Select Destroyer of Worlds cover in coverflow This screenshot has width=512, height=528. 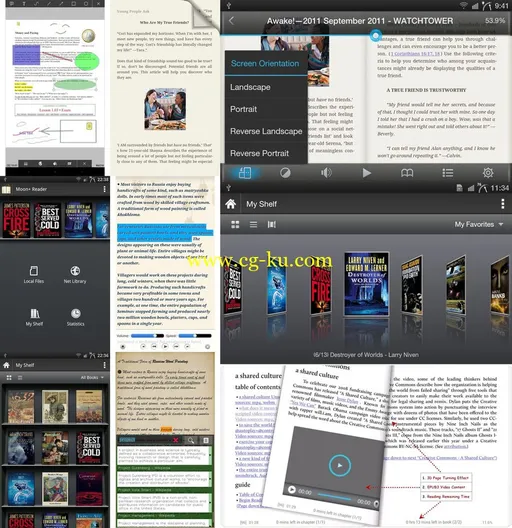click(366, 284)
